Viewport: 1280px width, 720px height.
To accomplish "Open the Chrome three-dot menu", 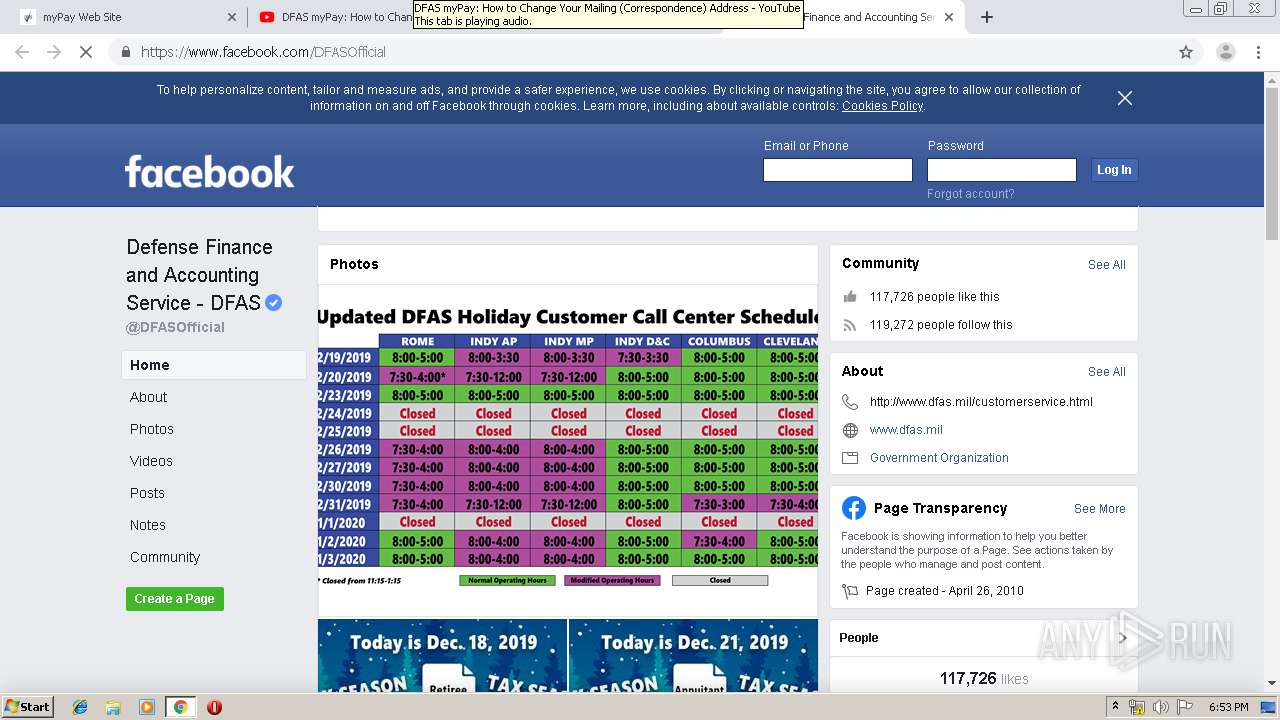I will pyautogui.click(x=1258, y=52).
